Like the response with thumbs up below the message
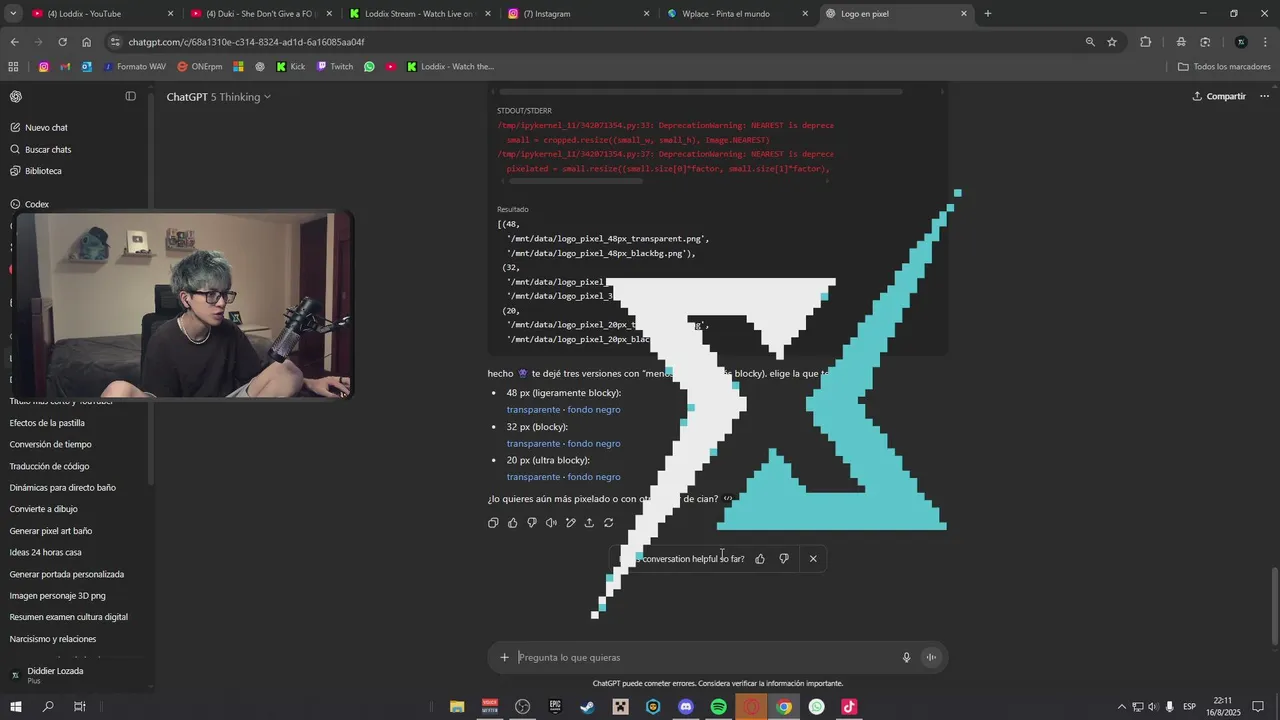Viewport: 1280px width, 720px height. pos(513,523)
